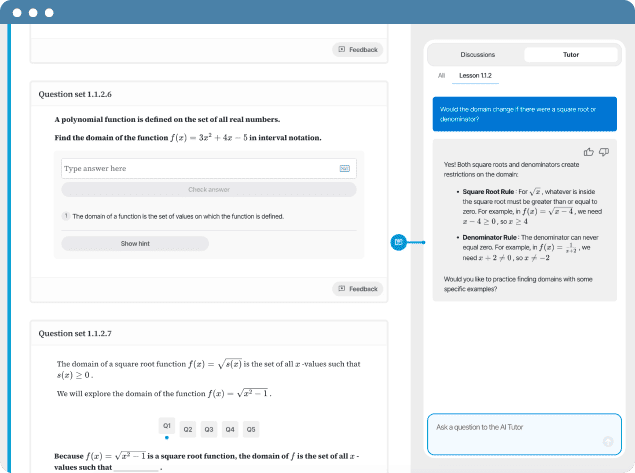This screenshot has height=473, width=635.
Task: Show the All conversations filter
Action: [x=441, y=76]
